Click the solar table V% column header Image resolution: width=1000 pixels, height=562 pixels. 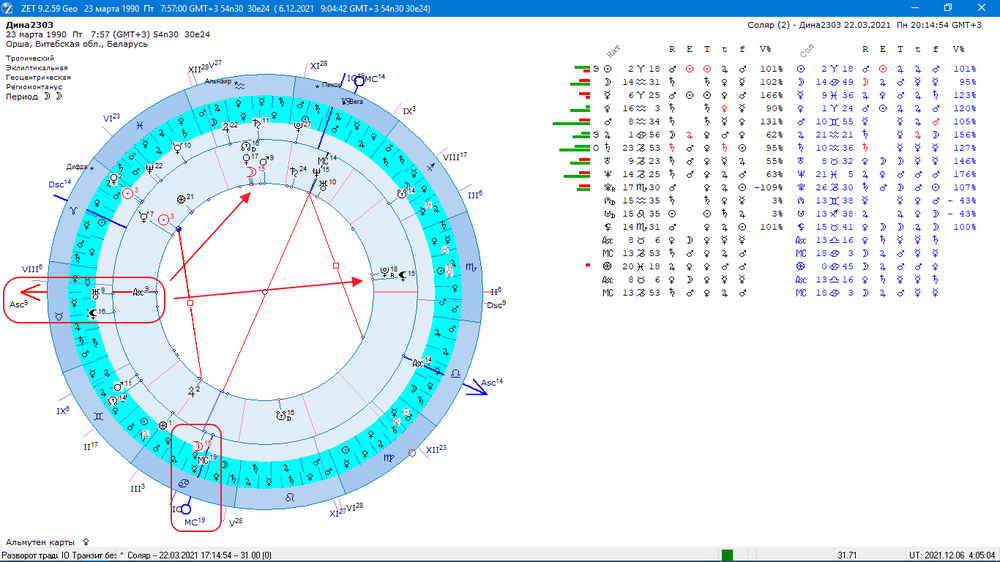959,49
